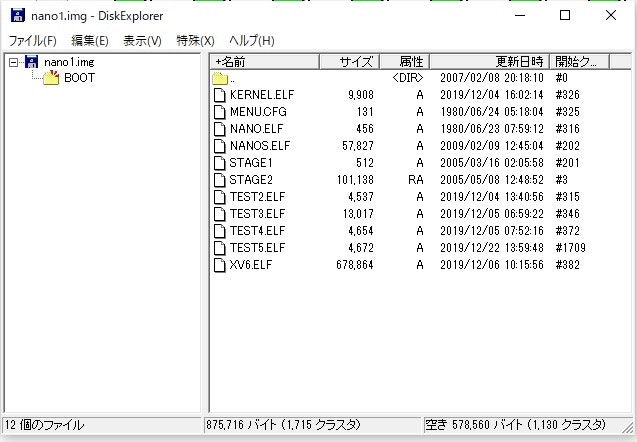This screenshot has height=442, width=637.
Task: Click start cluster #1709
Action: (570, 248)
